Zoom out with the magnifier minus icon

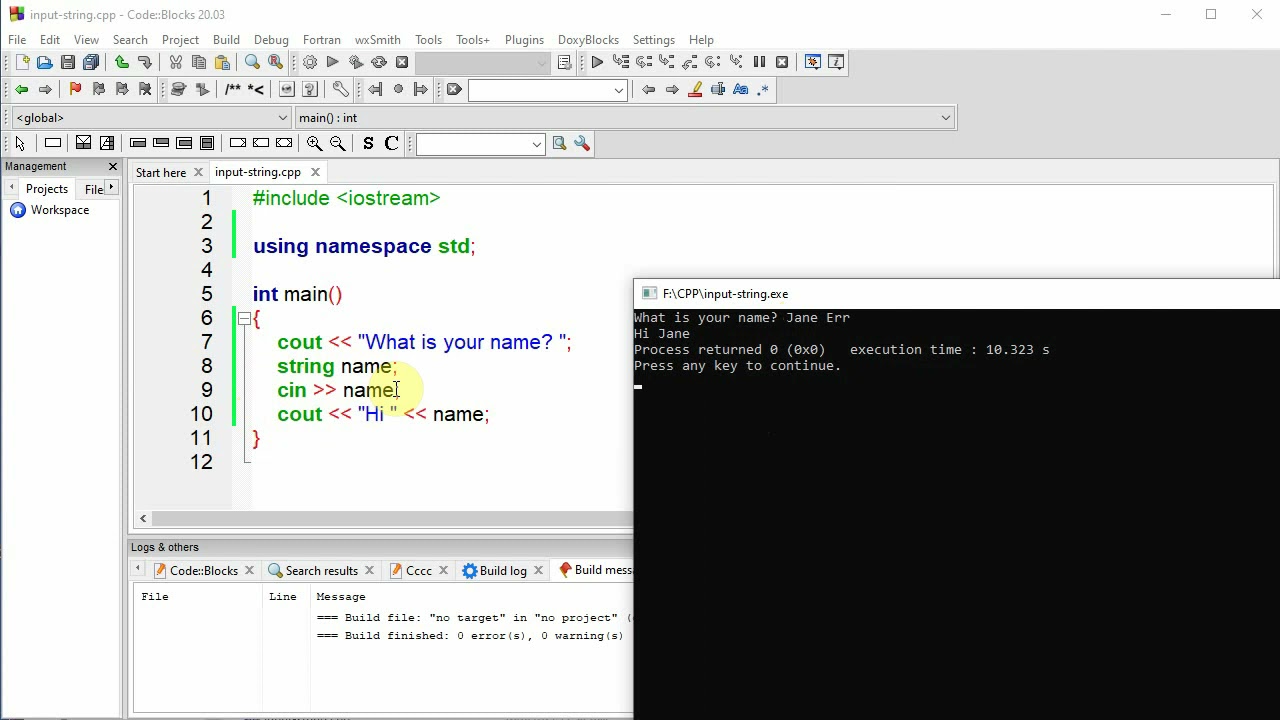337,144
